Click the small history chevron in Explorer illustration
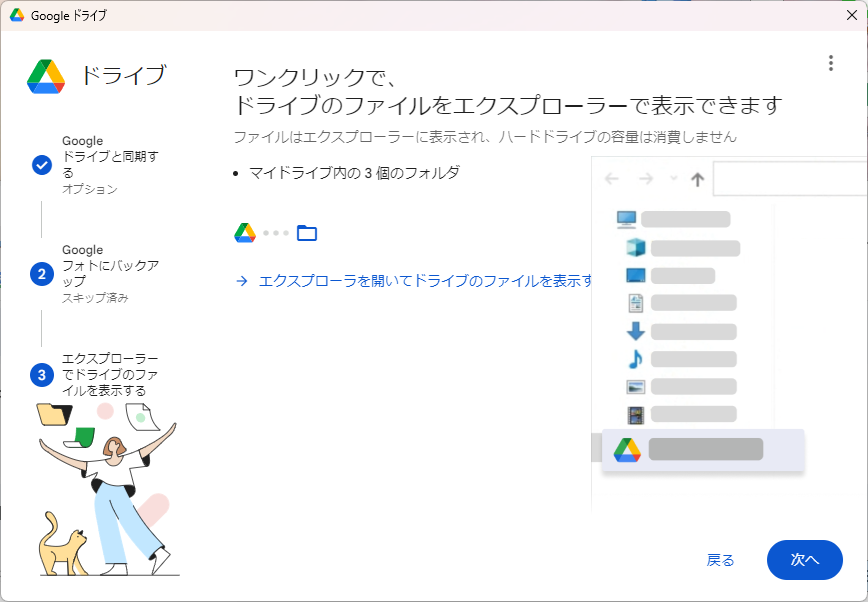 tap(674, 178)
